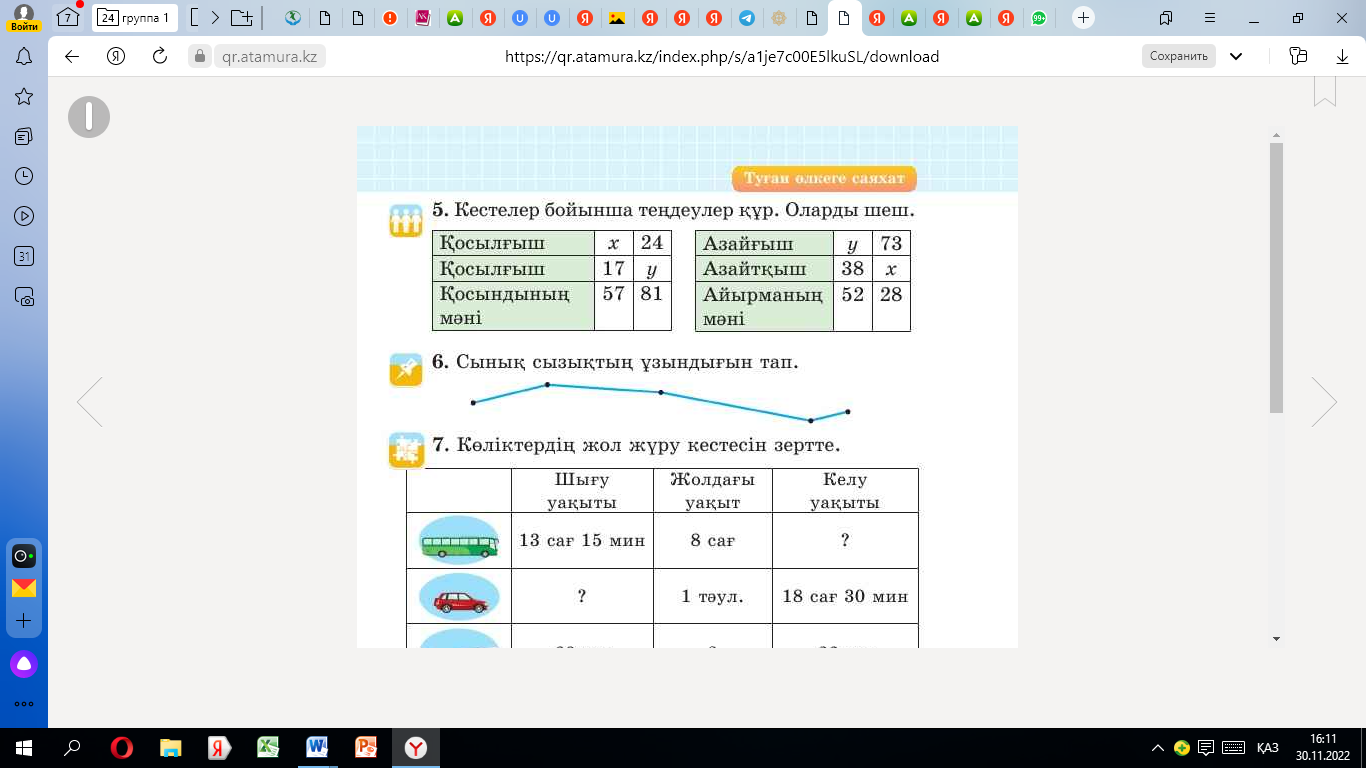Go to the next page arrow
Image resolution: width=1366 pixels, height=768 pixels.
[x=1324, y=403]
